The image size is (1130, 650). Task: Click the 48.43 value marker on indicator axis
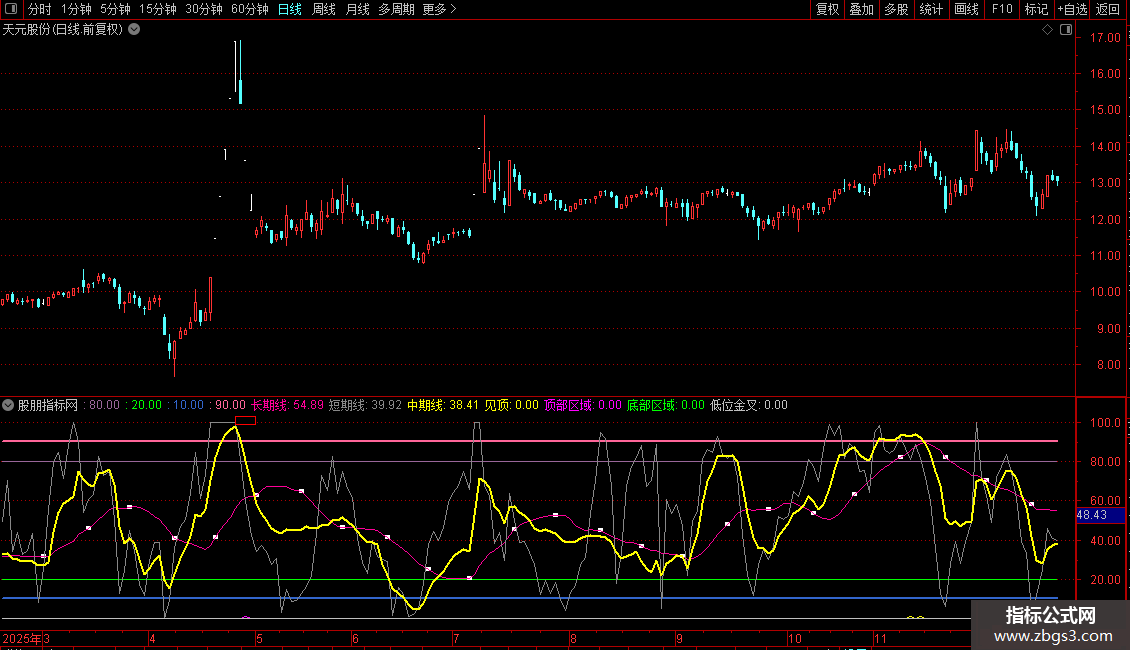pyautogui.click(x=1091, y=514)
